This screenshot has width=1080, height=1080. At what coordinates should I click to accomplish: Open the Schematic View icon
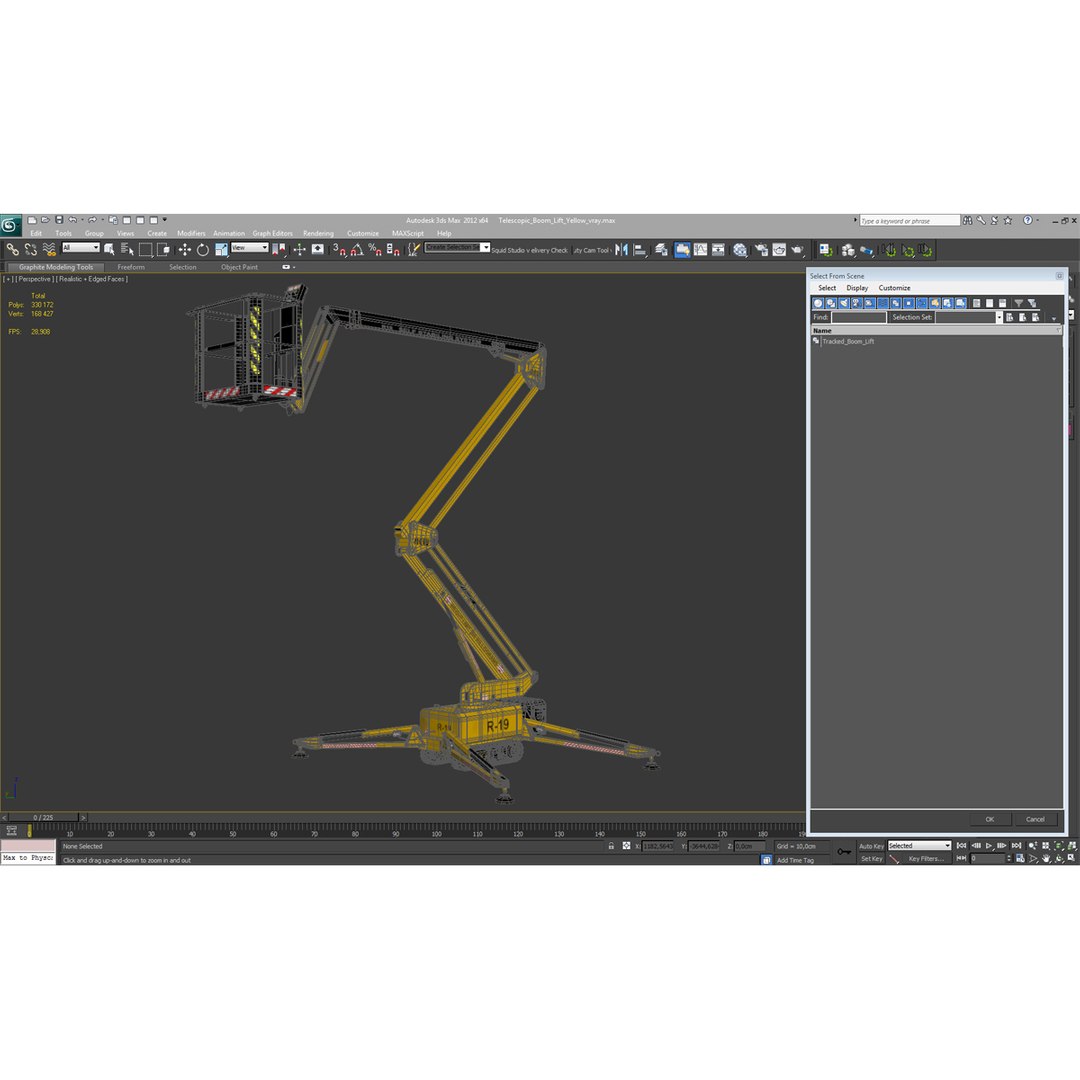[718, 249]
